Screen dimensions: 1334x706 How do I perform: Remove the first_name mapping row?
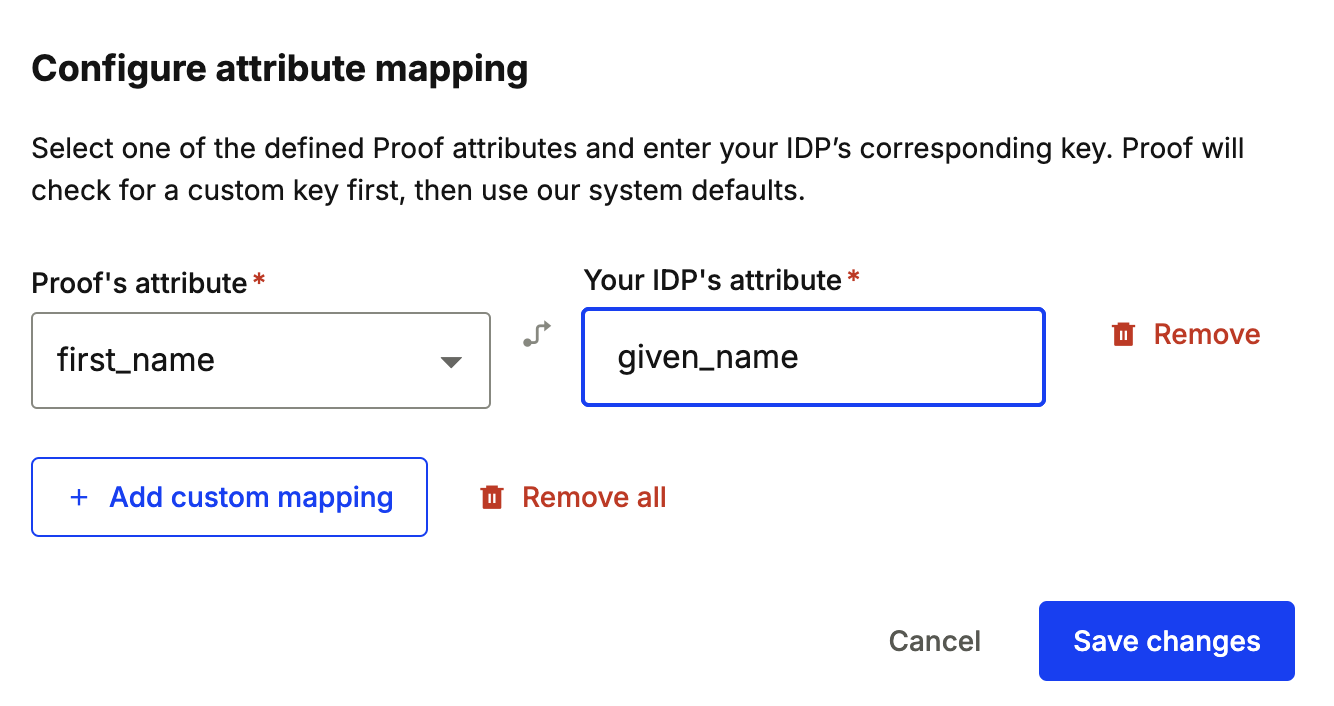[x=1186, y=334]
